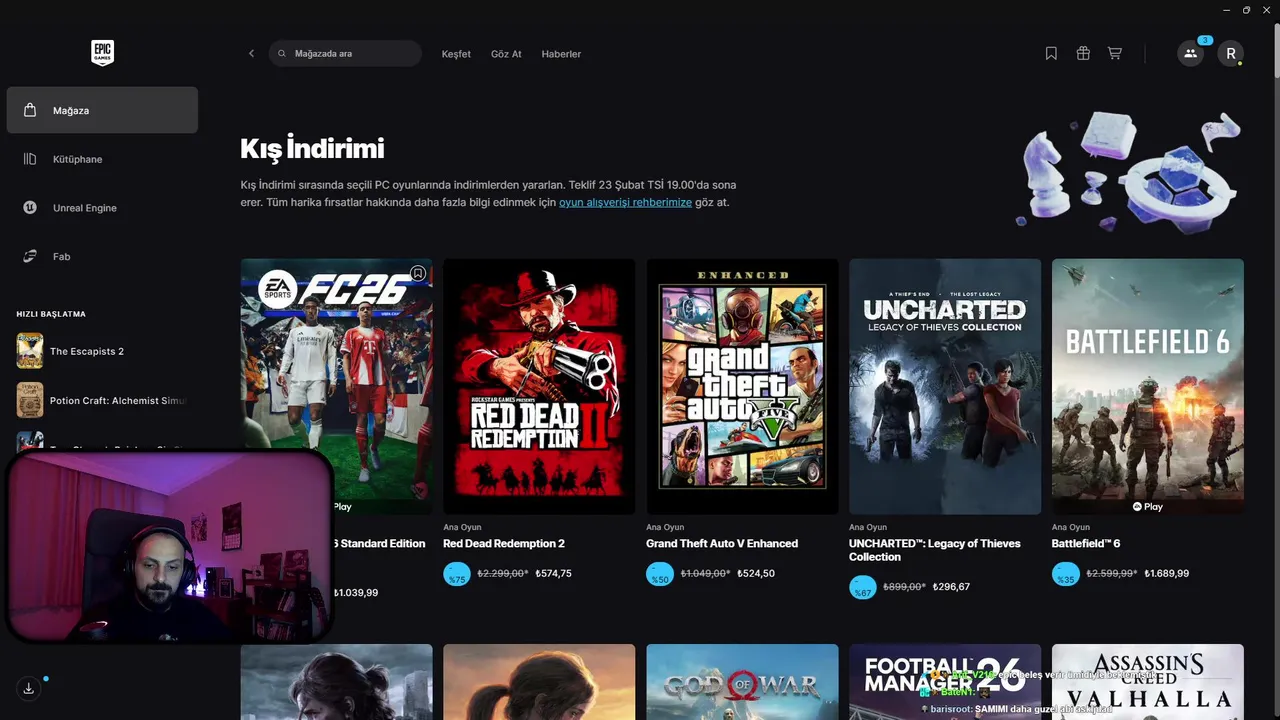Click the ₺524,50 price
Viewport: 1280px width, 720px height.
(756, 574)
